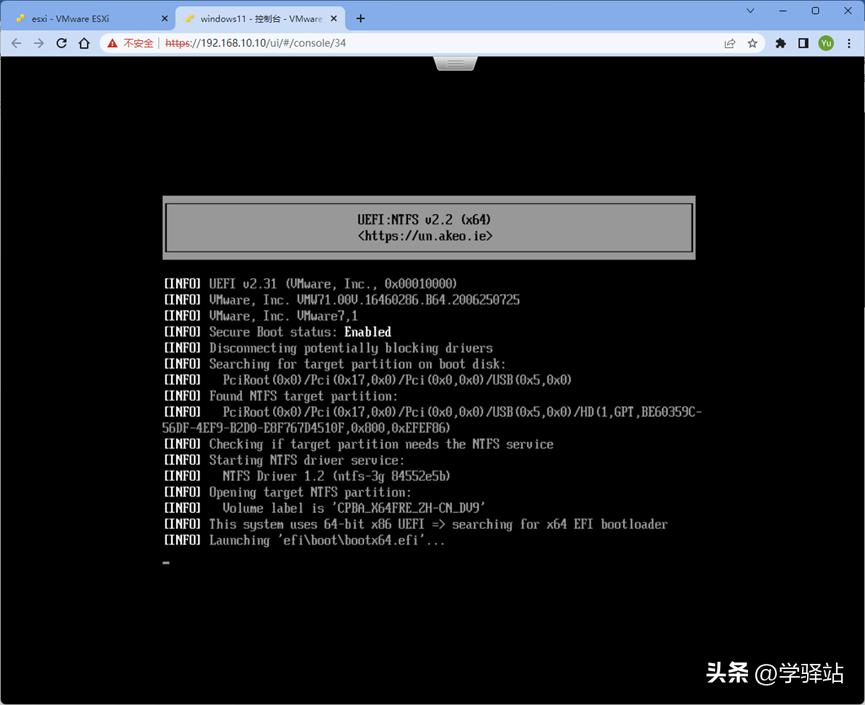Click the favicon on the windows11 console tab
The width and height of the screenshot is (865, 705).
click(188, 17)
